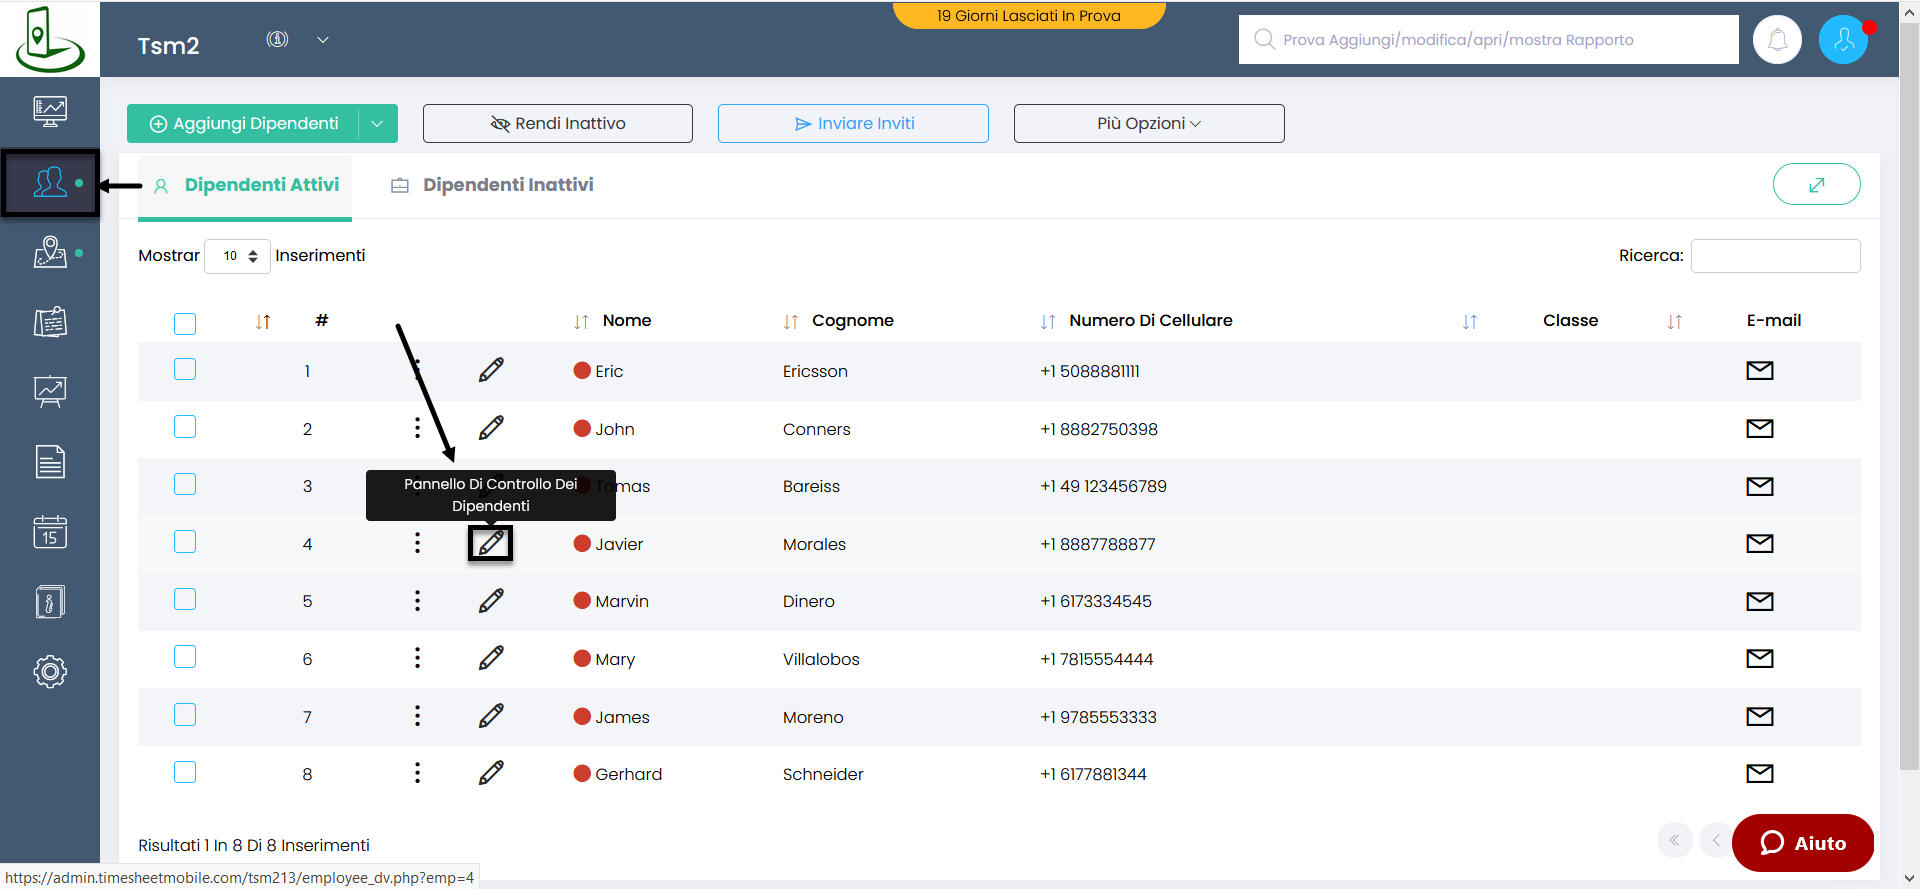
Task: Check the checkbox for John Conners row
Action: click(185, 427)
